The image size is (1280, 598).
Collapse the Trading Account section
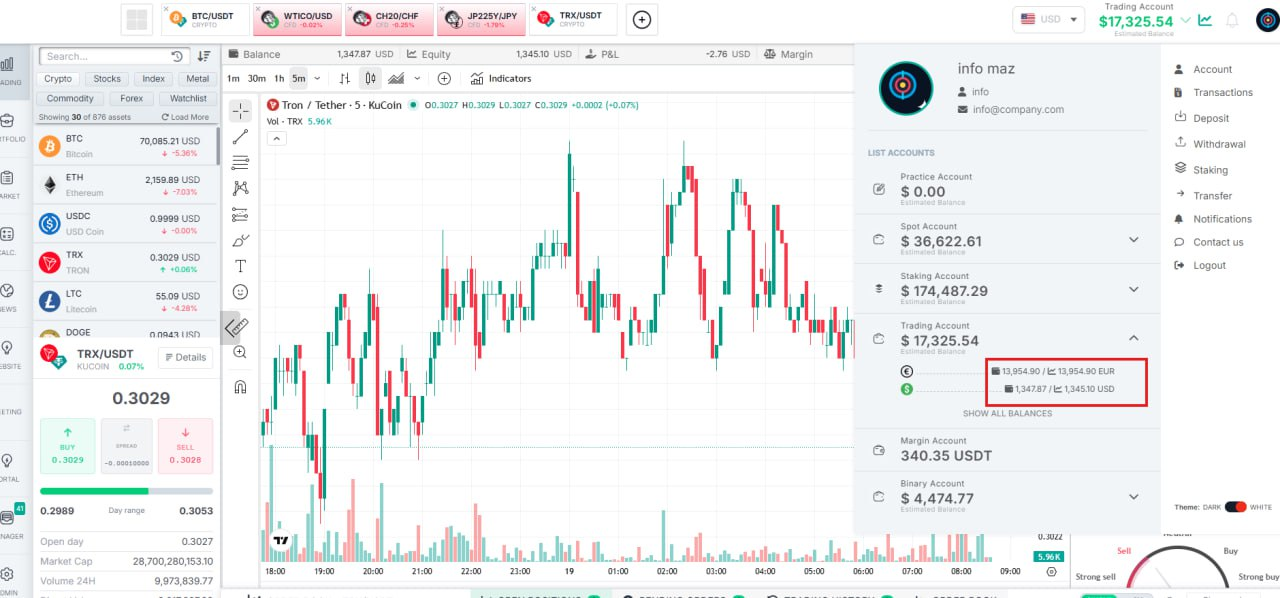tap(1134, 339)
